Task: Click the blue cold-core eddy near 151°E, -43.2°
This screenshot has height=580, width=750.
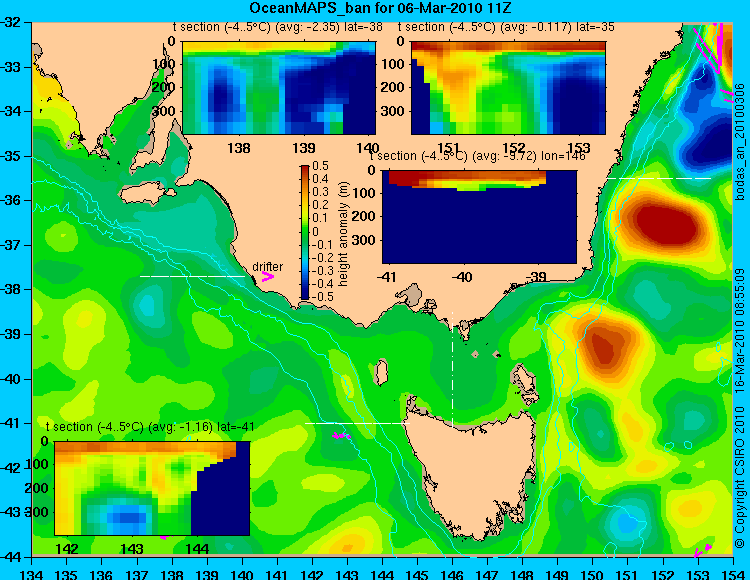Action: [x=626, y=521]
